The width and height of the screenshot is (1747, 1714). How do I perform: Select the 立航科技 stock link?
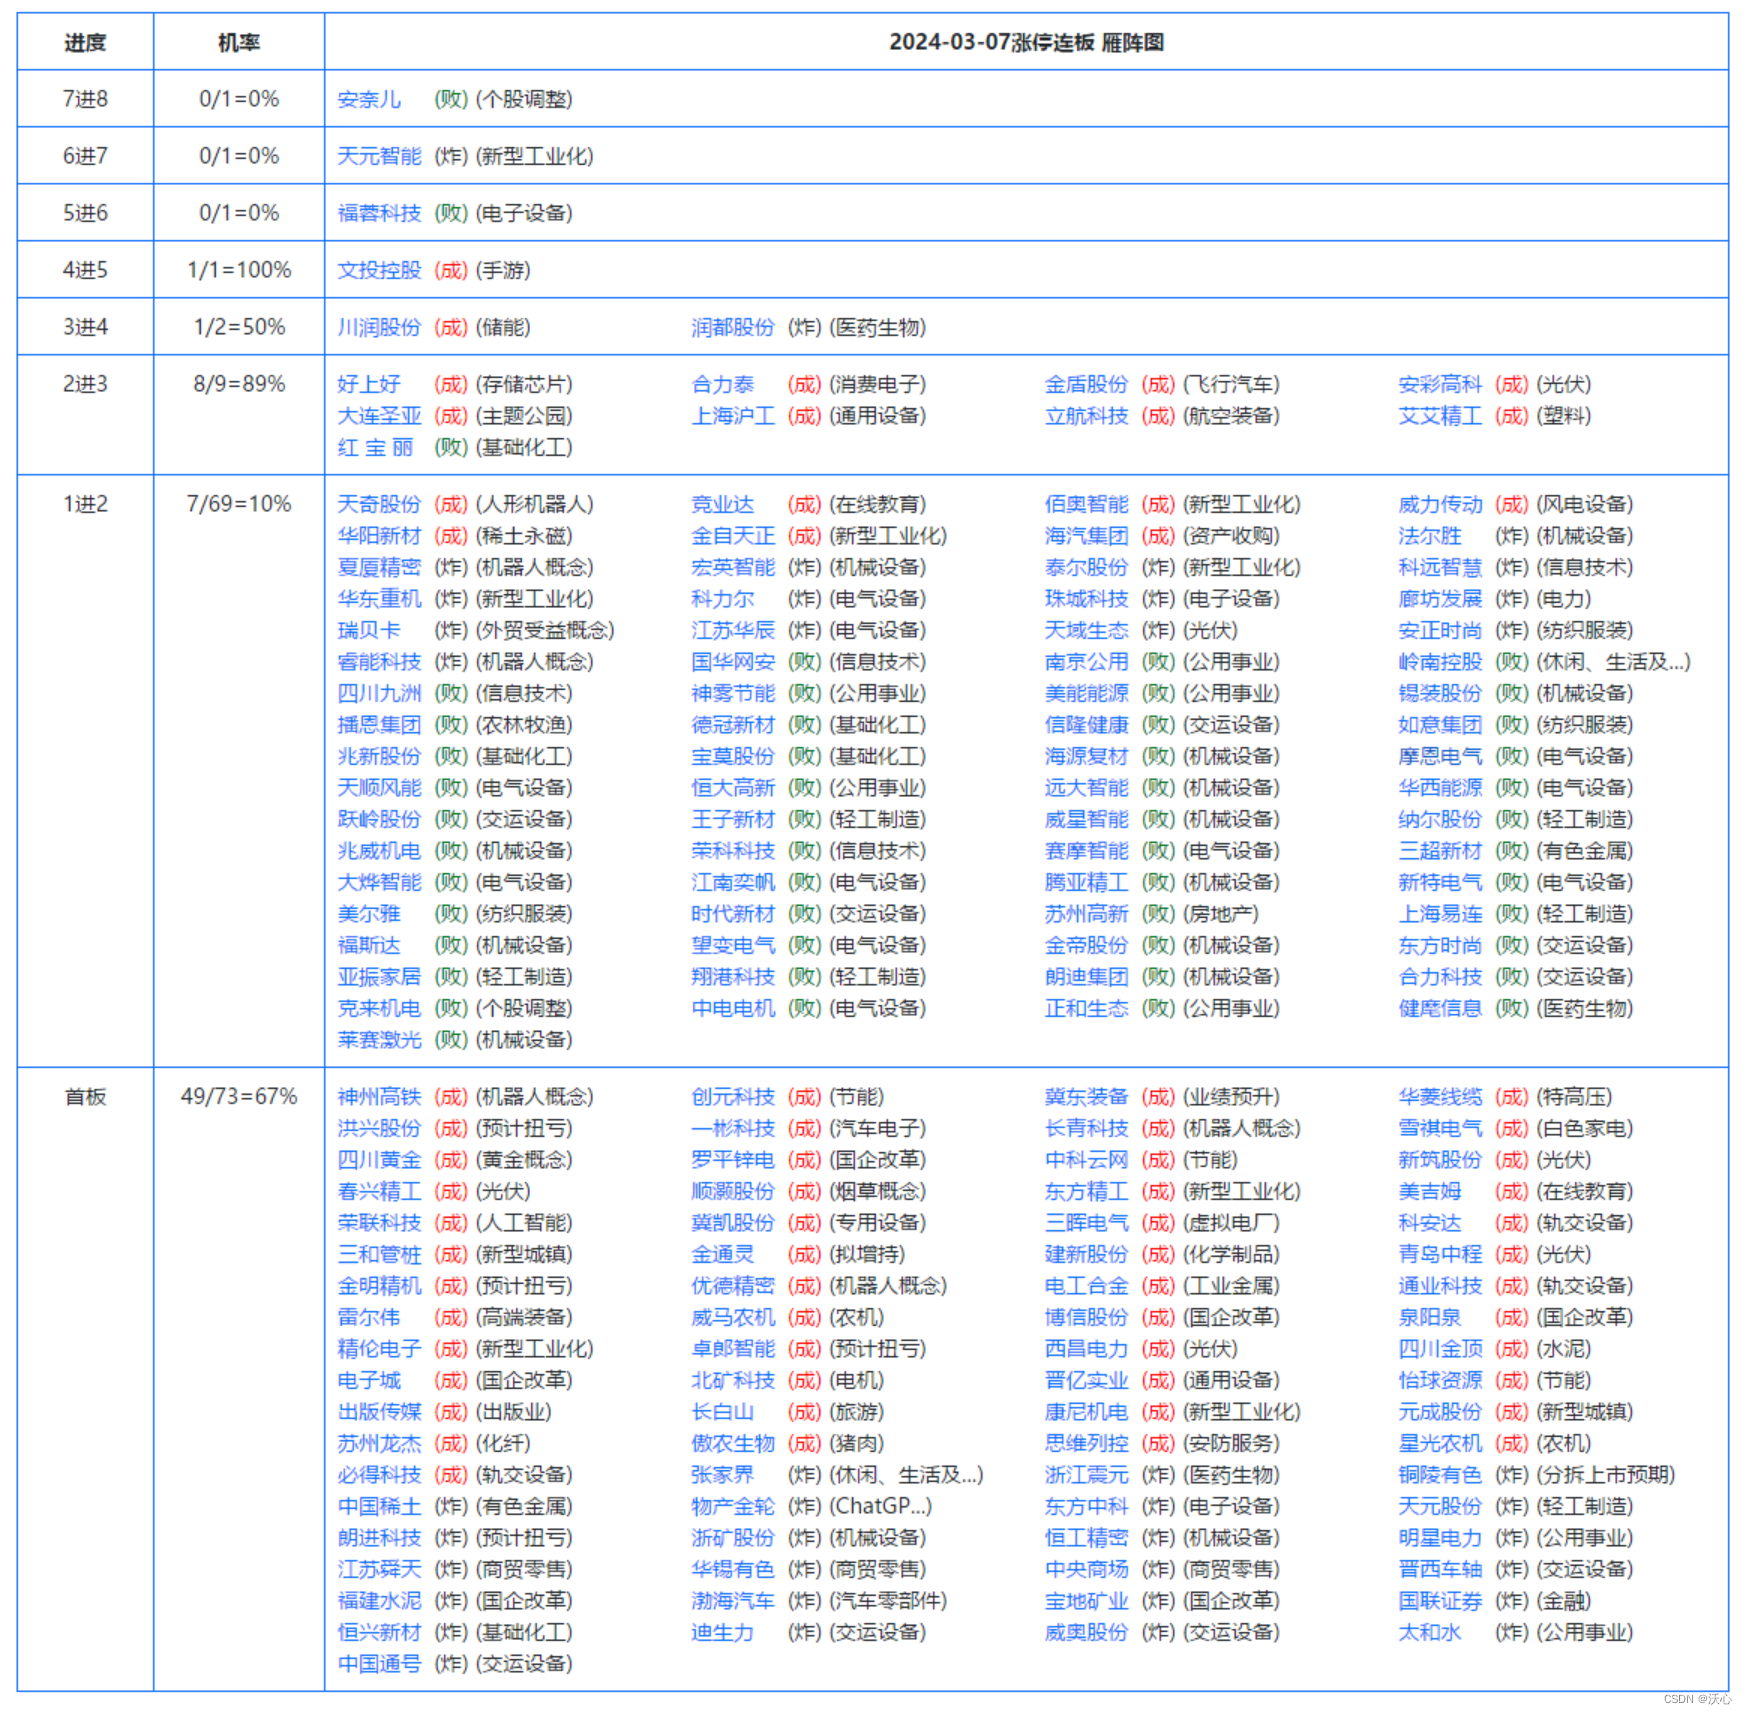point(1086,416)
